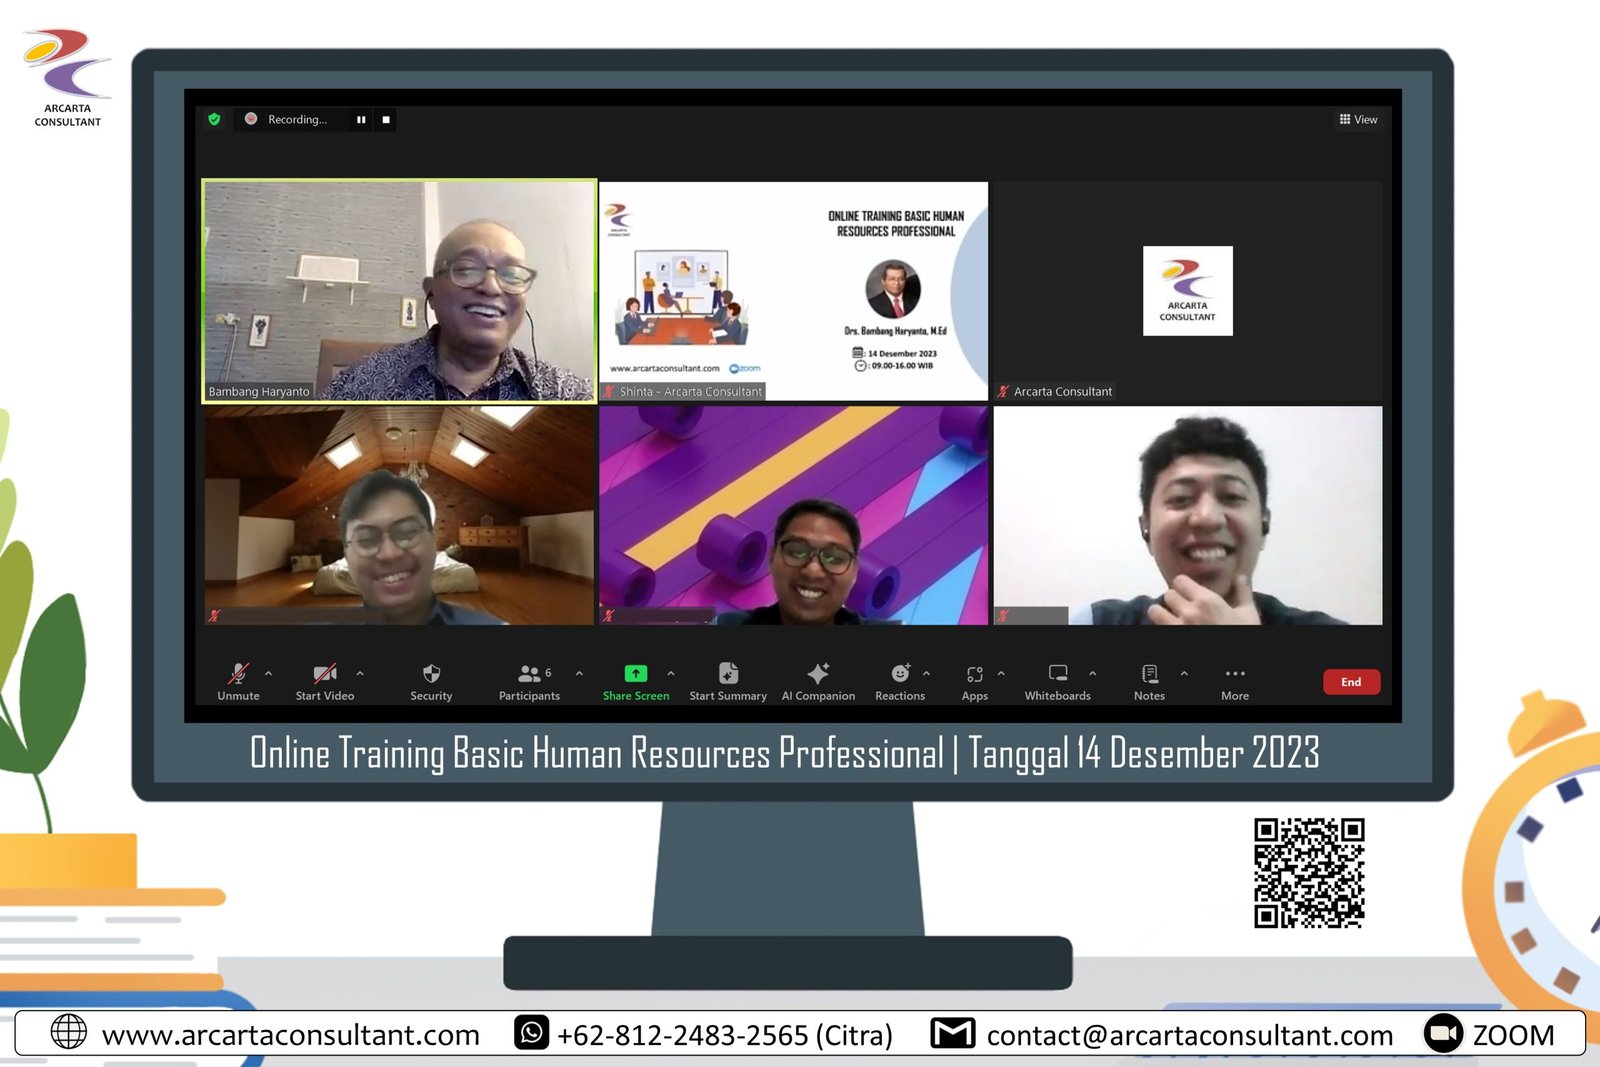Open the Apps icon
1600x1067 pixels.
[974, 674]
